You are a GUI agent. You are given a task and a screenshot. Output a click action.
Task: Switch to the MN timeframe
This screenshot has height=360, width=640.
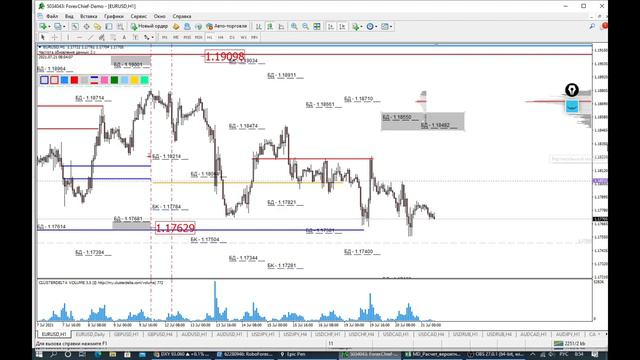[254, 37]
